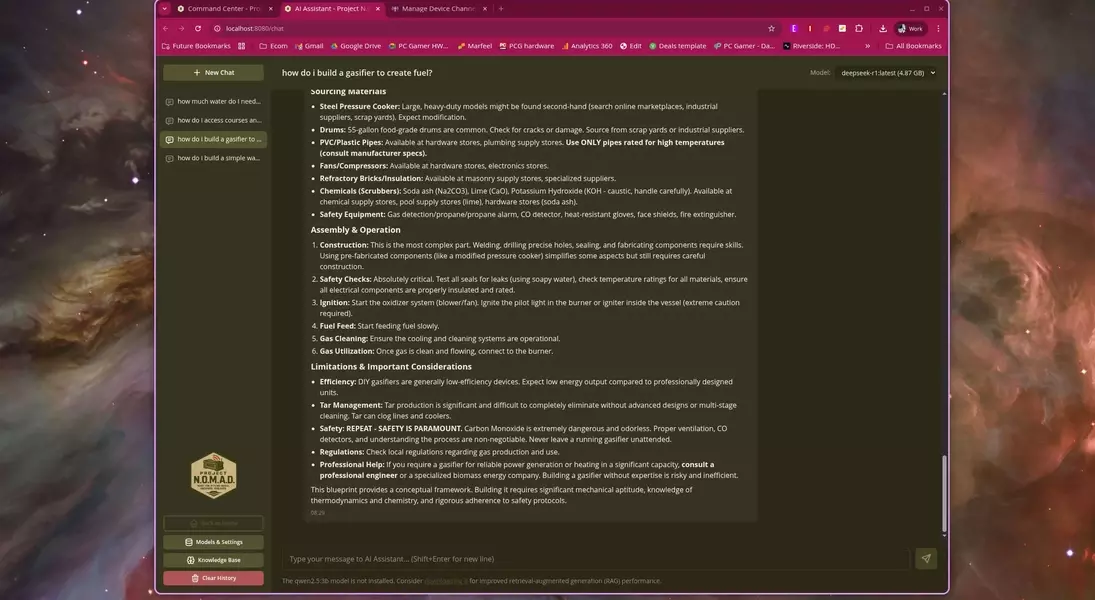Expand the bookmarks overflow chevron
The image size is (1095, 600).
coord(867,46)
